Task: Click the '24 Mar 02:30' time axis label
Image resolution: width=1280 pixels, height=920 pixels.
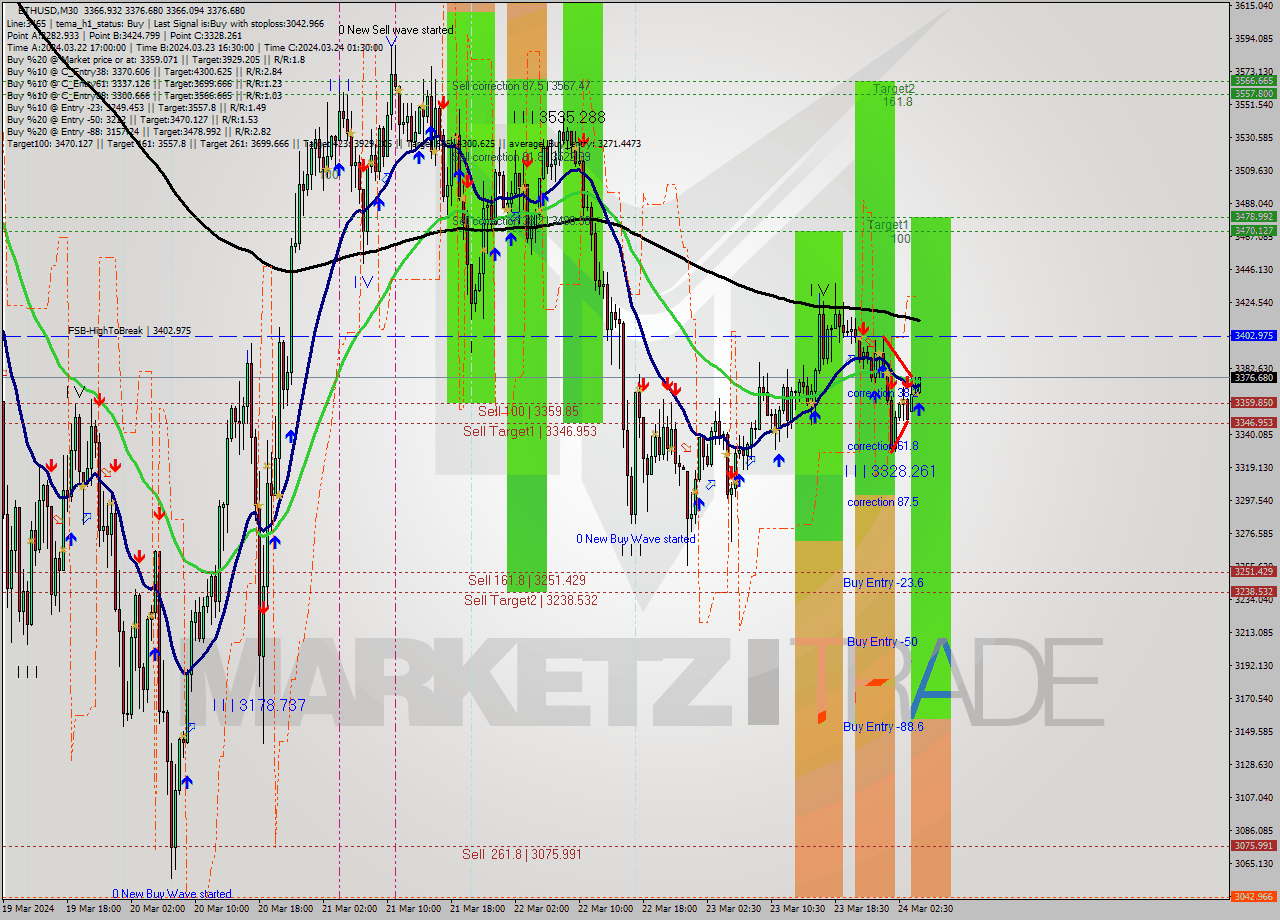Action: (926, 909)
